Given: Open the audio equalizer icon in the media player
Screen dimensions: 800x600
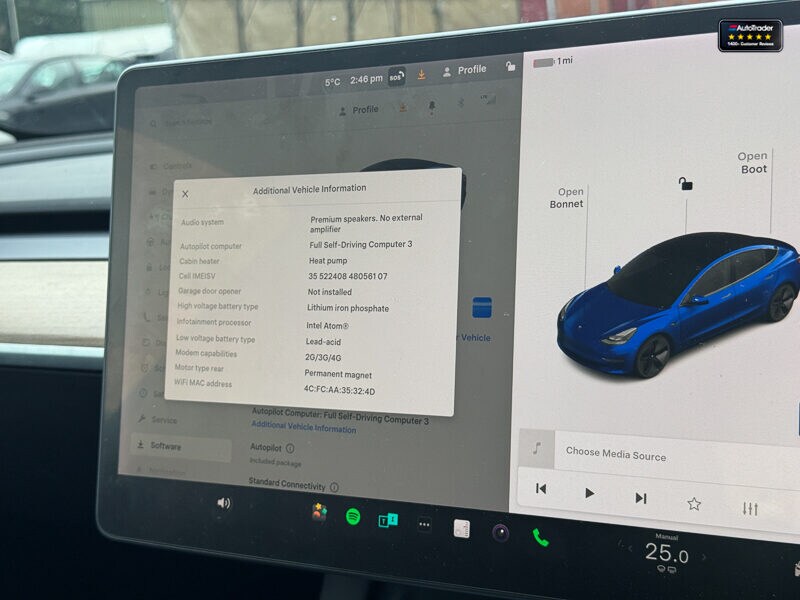Looking at the screenshot, I should point(750,508).
